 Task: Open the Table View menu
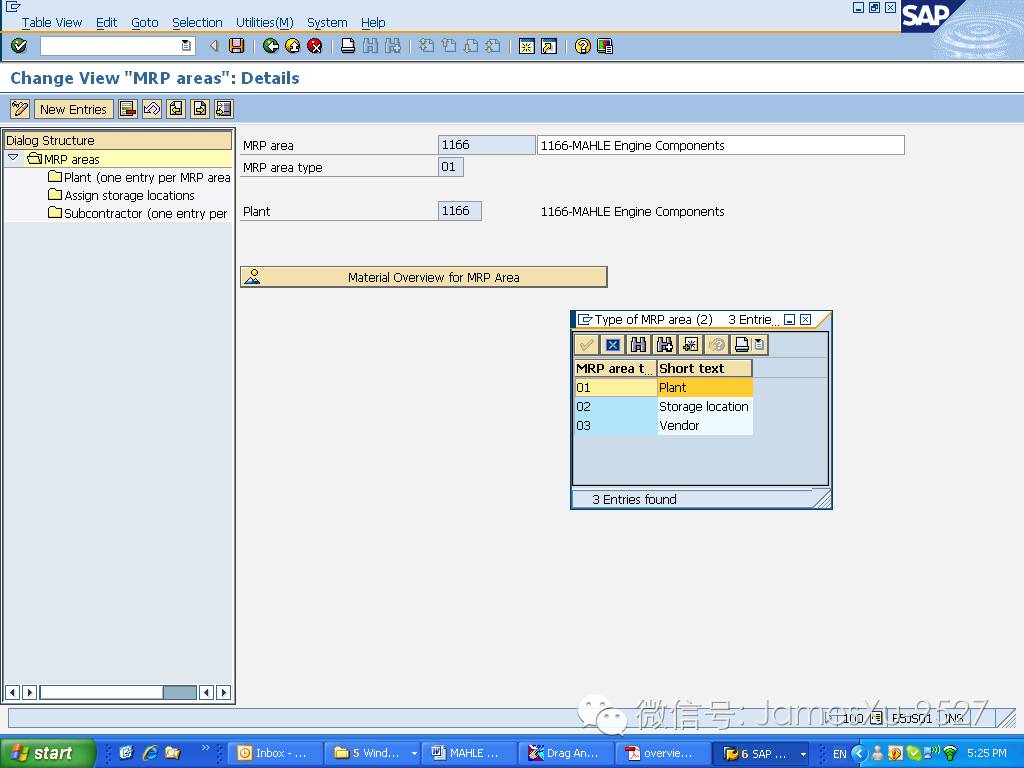[52, 22]
